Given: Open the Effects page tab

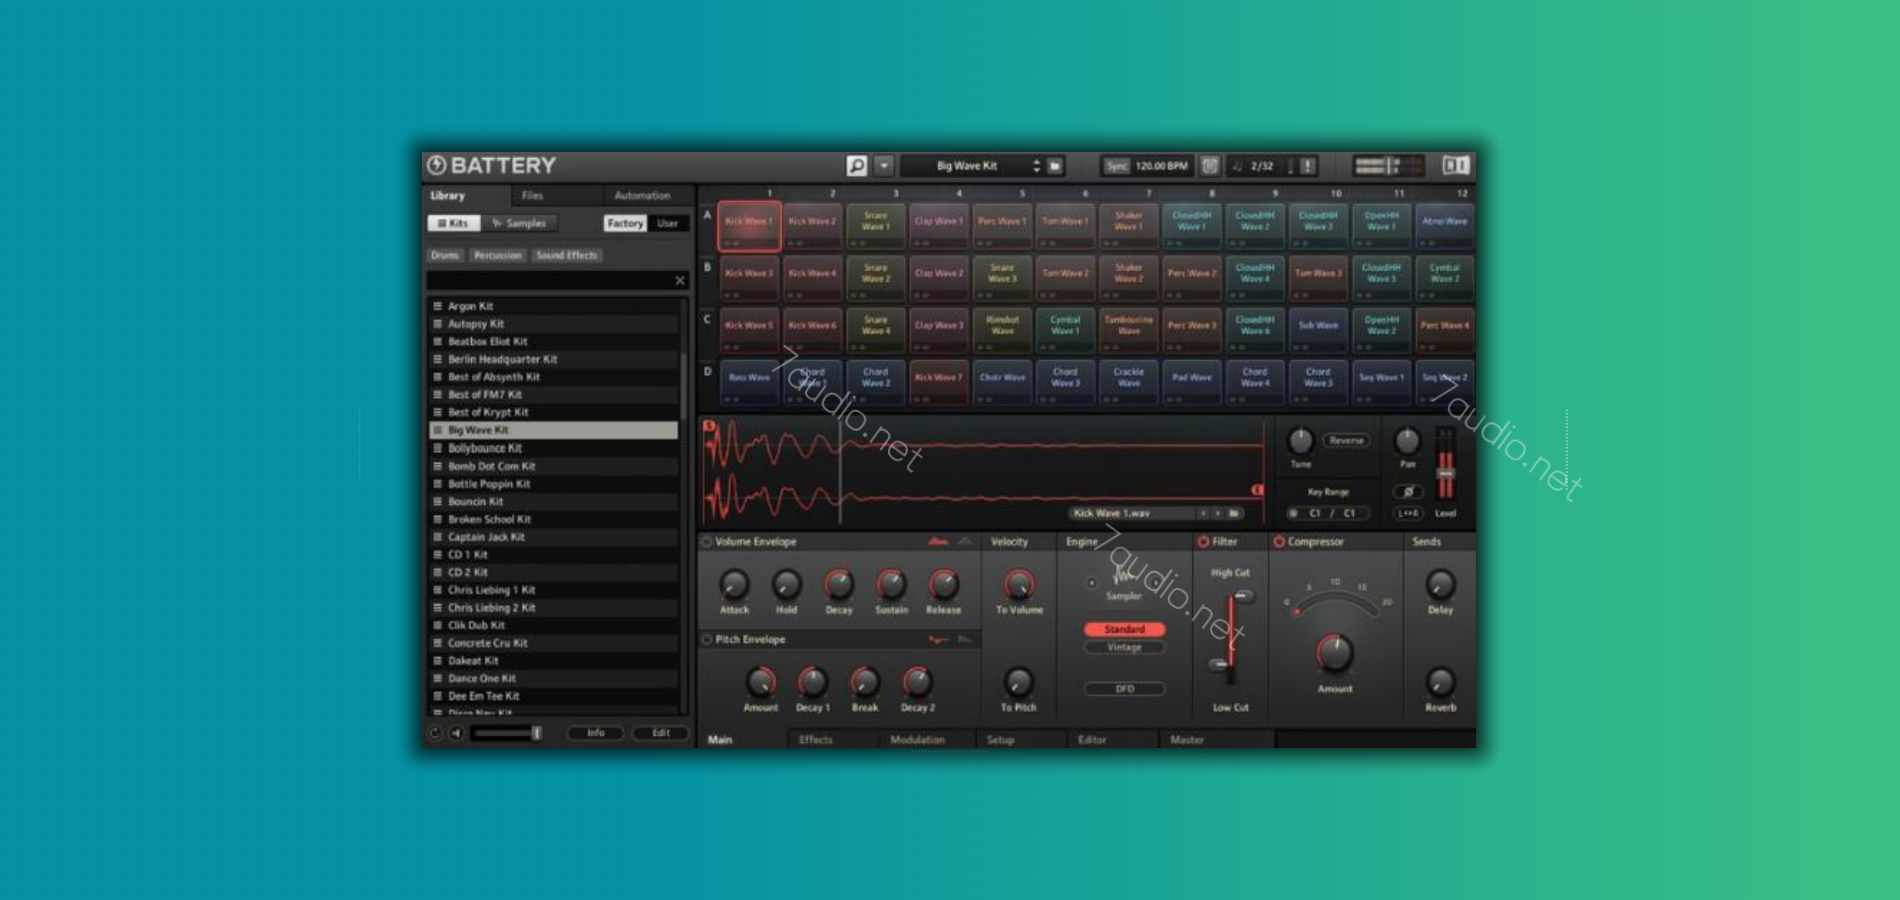Looking at the screenshot, I should click(x=815, y=740).
